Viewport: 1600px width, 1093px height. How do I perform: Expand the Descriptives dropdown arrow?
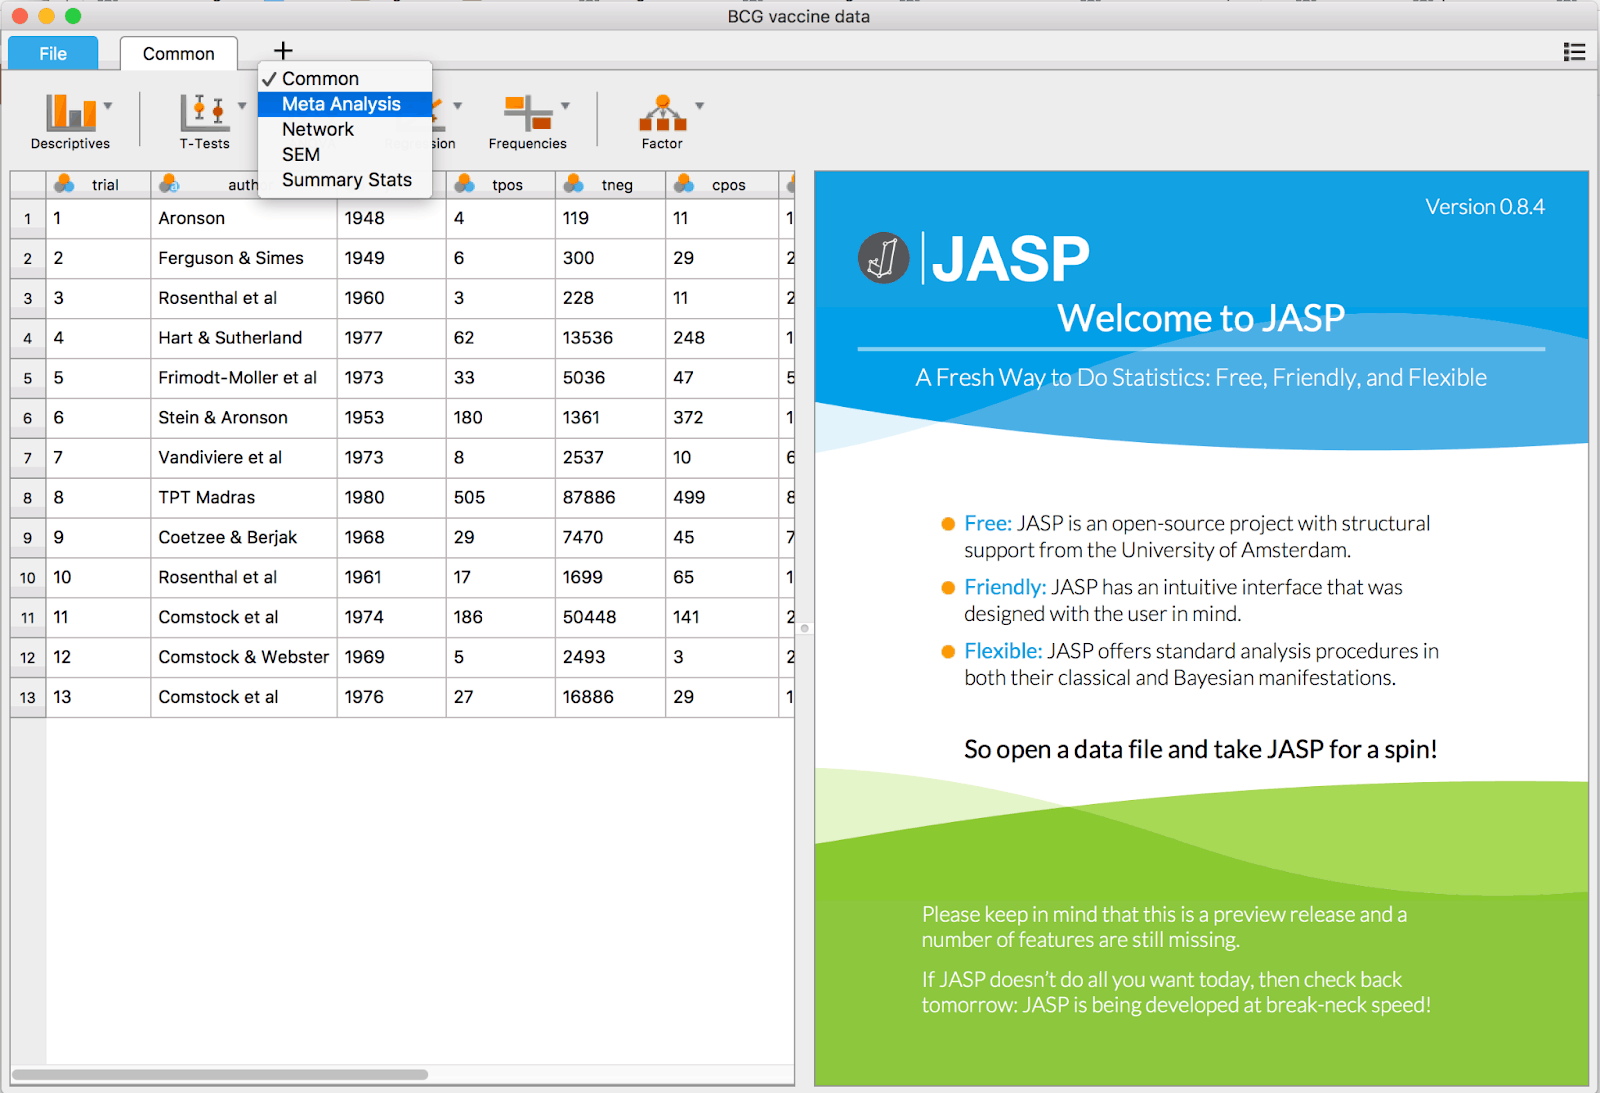coord(108,105)
